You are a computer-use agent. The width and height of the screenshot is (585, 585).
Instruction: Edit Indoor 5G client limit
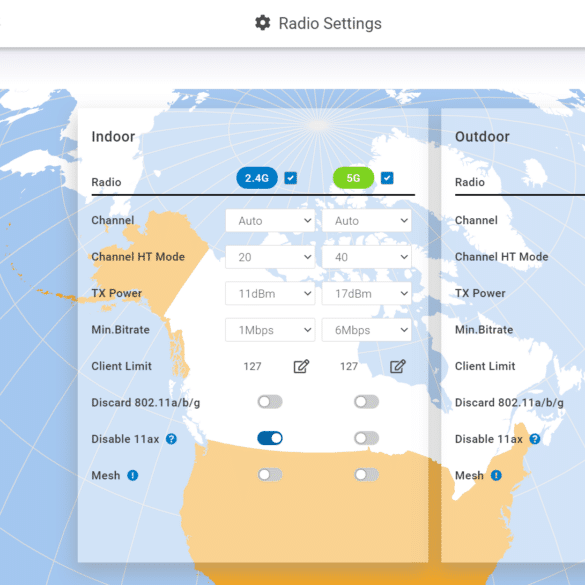(x=398, y=366)
